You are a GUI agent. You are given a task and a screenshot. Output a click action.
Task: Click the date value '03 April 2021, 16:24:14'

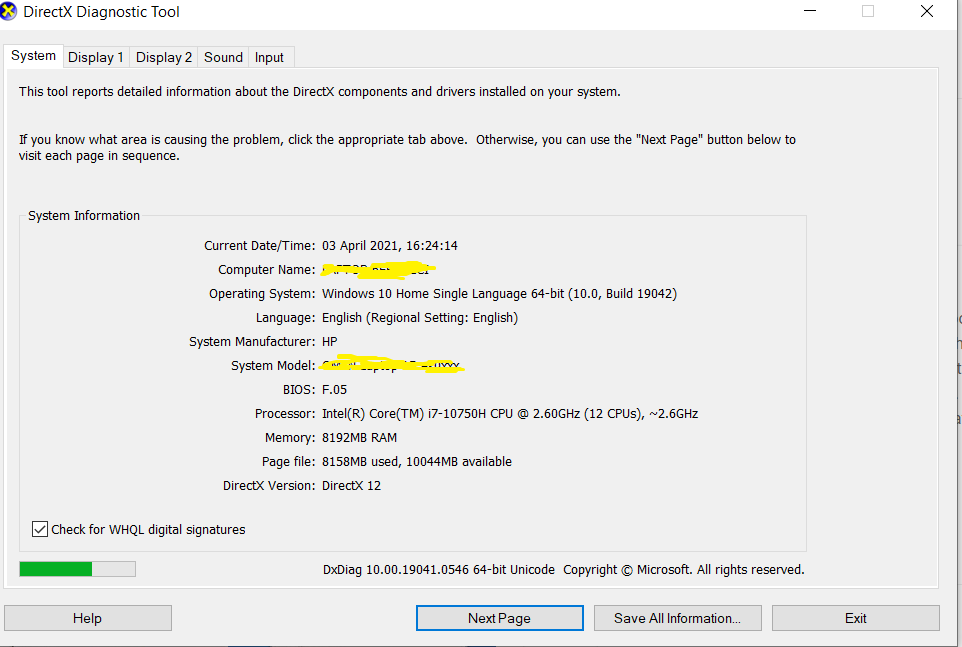point(390,246)
